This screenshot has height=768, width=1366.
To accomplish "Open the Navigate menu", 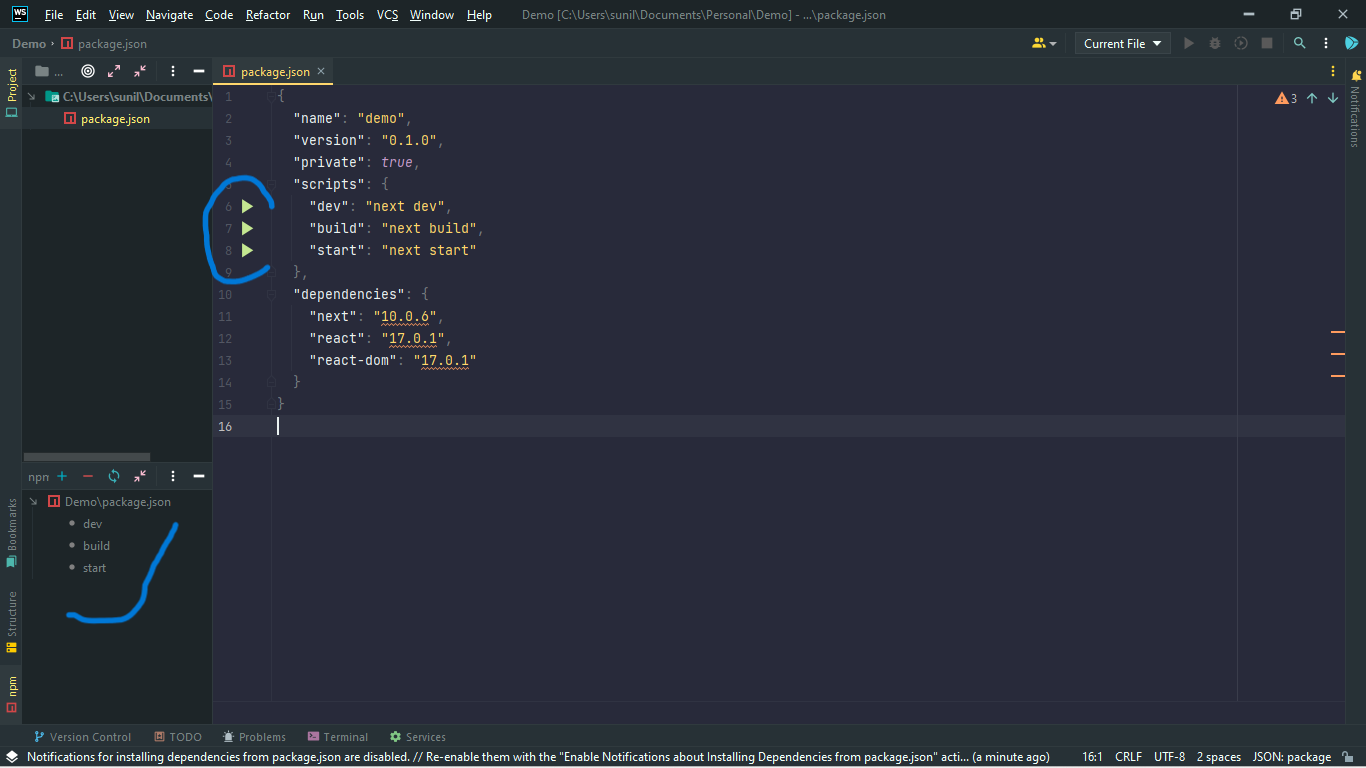I will click(x=169, y=15).
